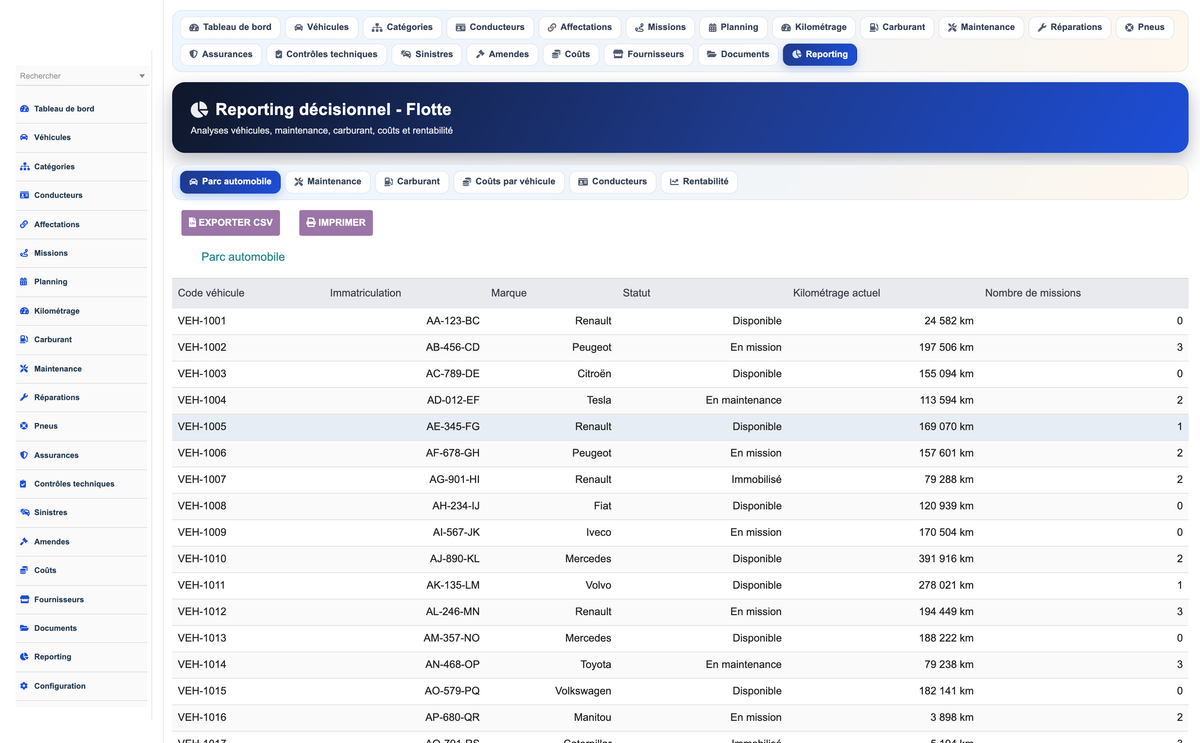Click the Contrôles techniques clipboard icon in sidebar

24,484
